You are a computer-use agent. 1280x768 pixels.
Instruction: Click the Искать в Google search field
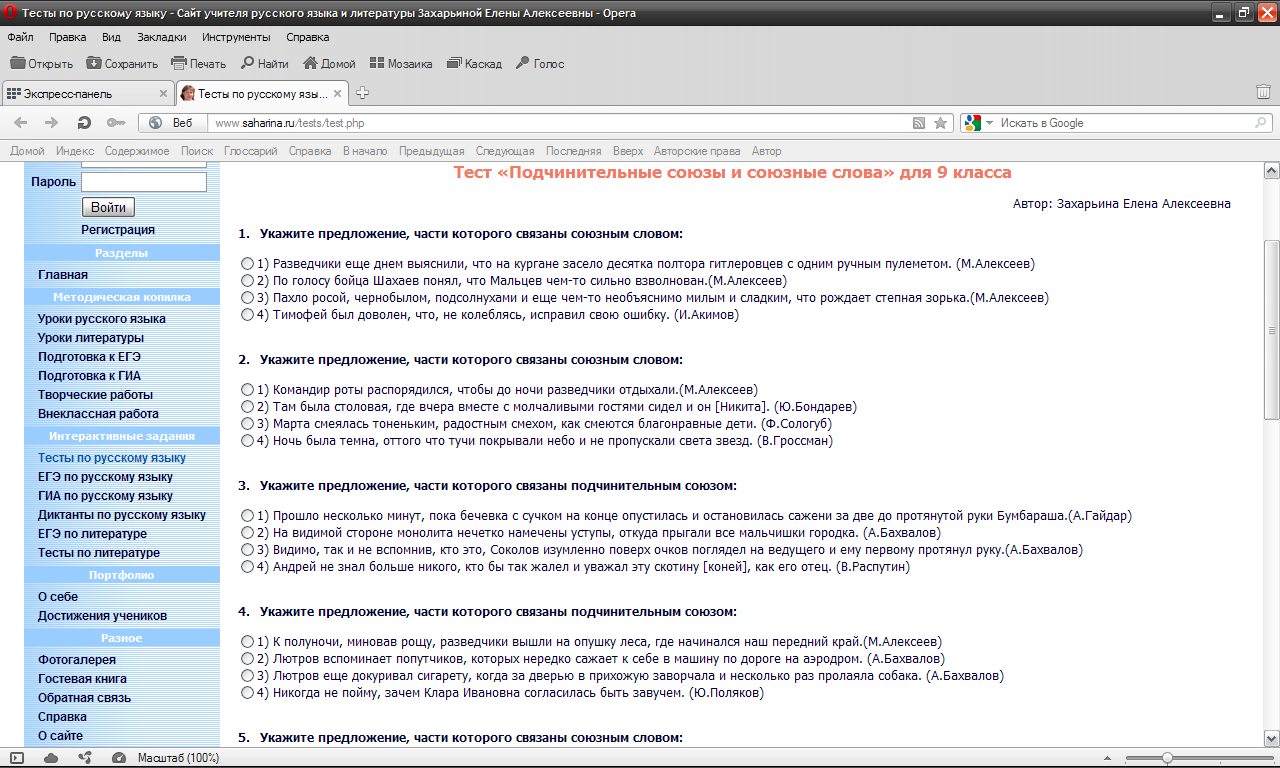pos(1124,123)
